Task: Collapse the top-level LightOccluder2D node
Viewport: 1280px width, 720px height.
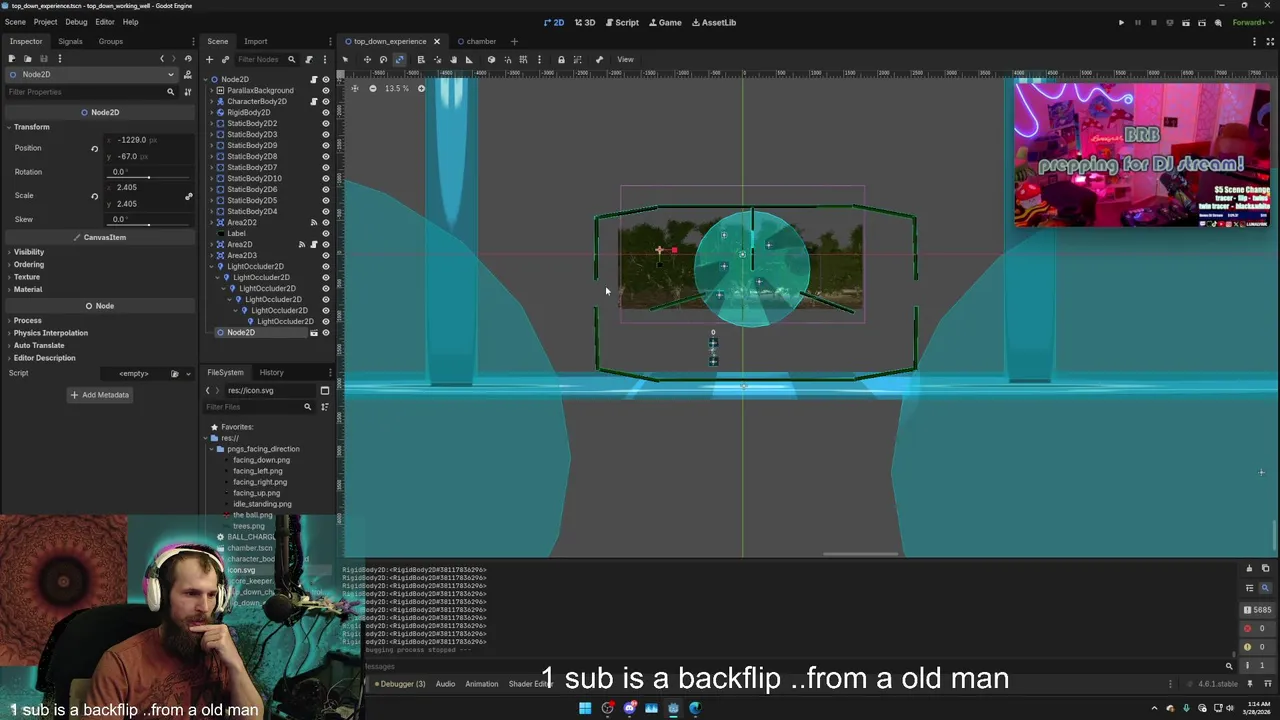Action: (x=212, y=266)
